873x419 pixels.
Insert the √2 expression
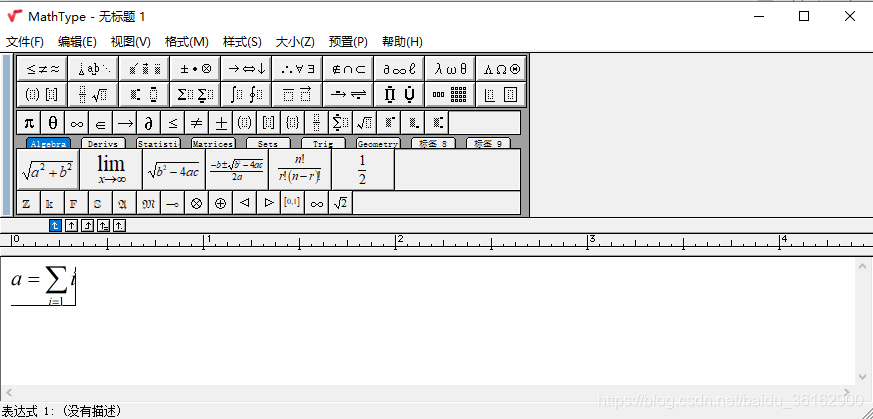click(340, 203)
